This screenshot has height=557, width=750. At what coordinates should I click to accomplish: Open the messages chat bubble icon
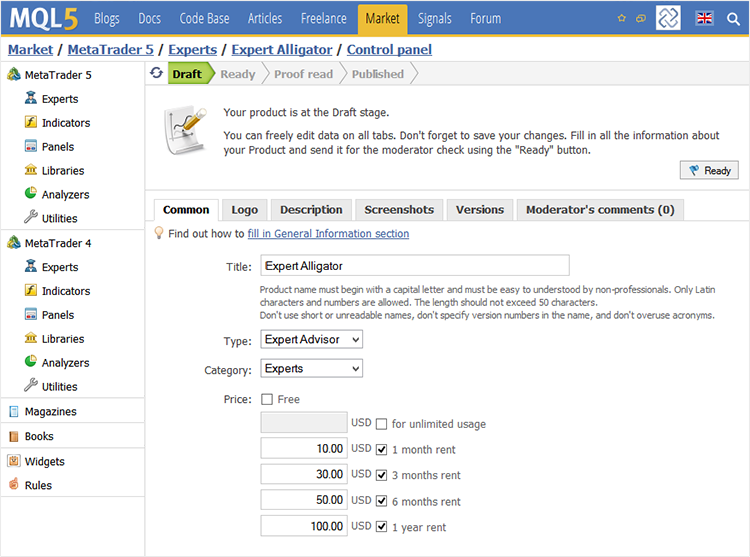pos(640,18)
